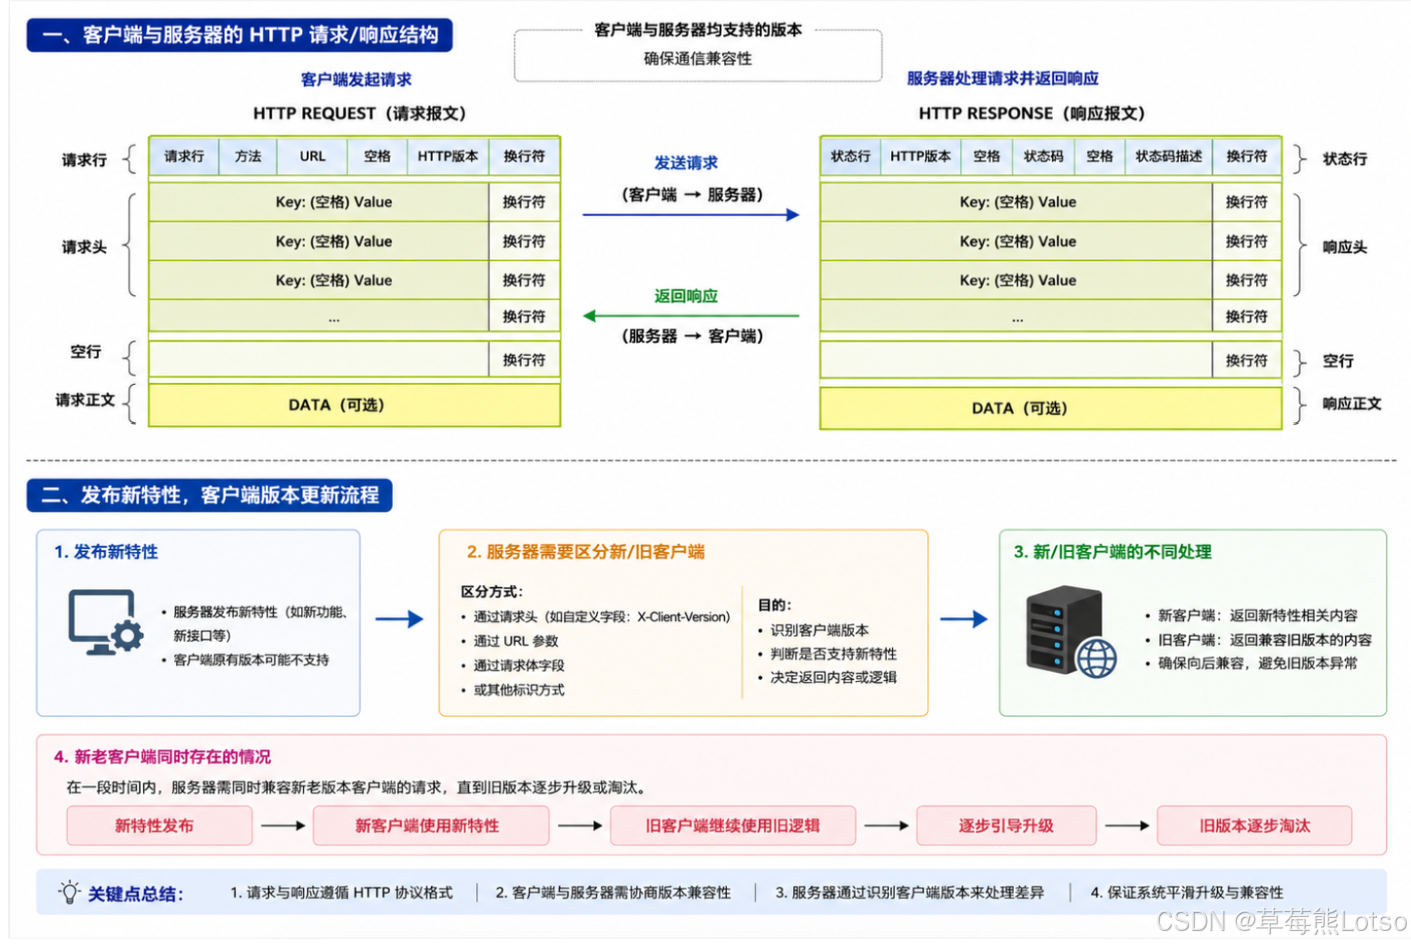
Task: Click the 客户端与服务器均支持的版本 box title
Action: point(698,30)
